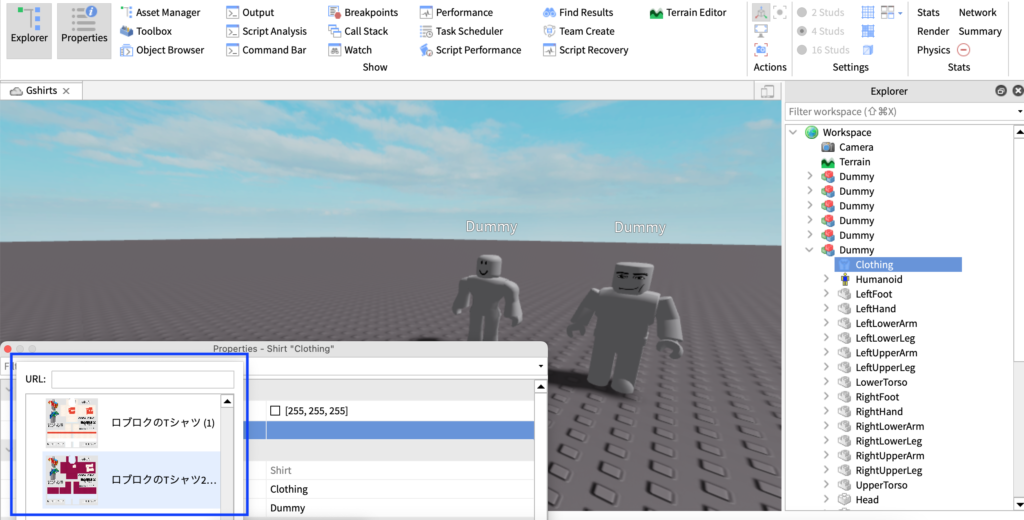Select the Camera object in Explorer
1024x520 pixels.
click(x=856, y=147)
